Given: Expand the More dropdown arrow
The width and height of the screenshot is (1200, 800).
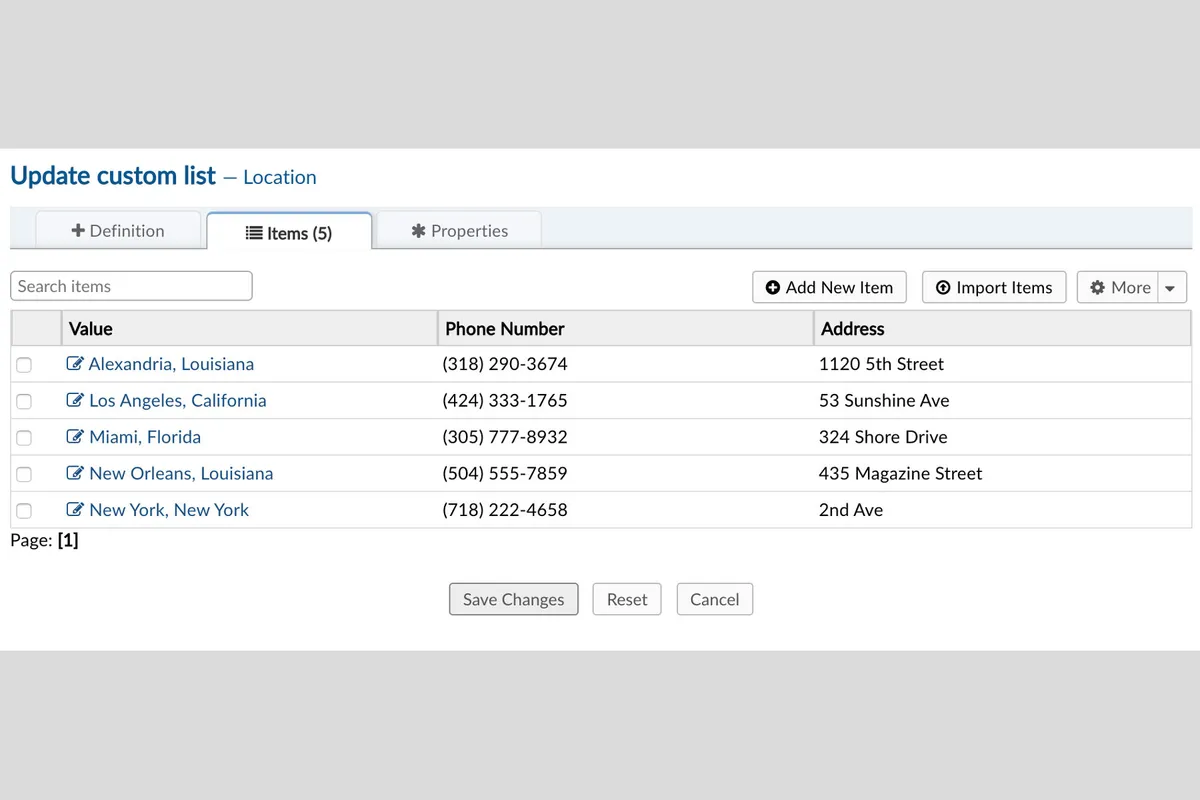Looking at the screenshot, I should (x=1171, y=288).
